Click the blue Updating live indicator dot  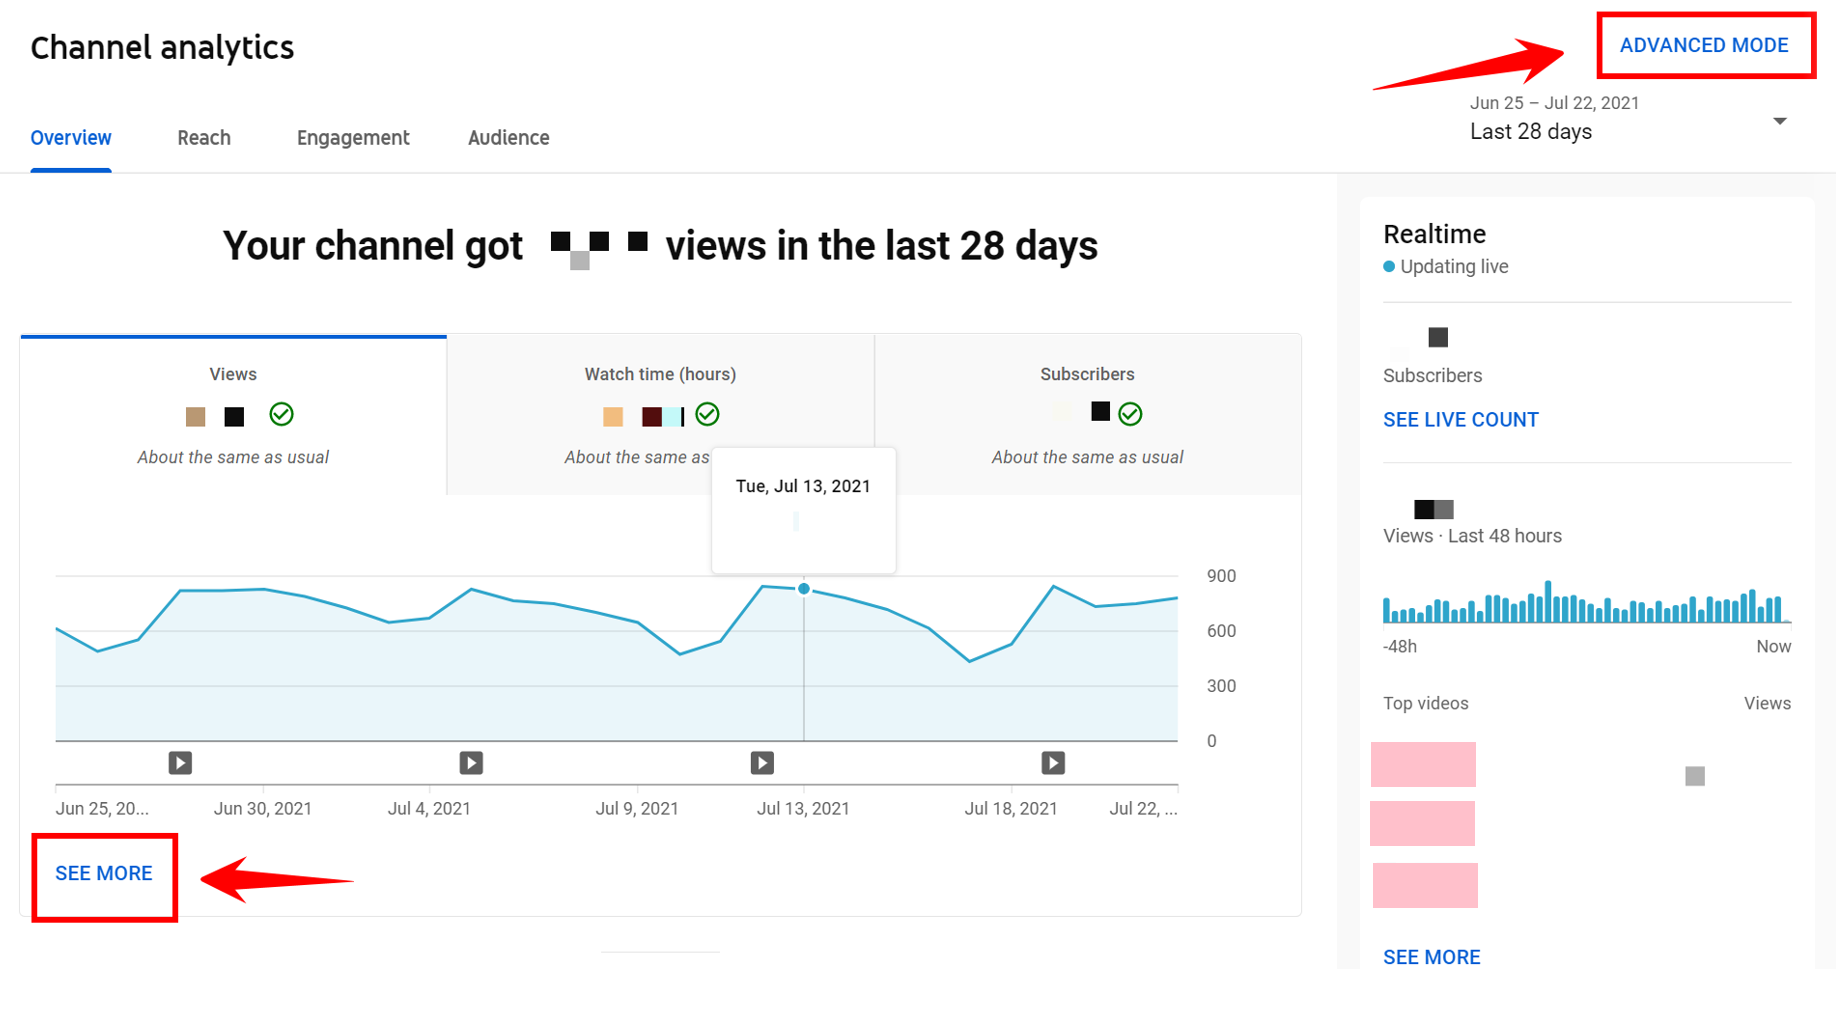[1388, 267]
